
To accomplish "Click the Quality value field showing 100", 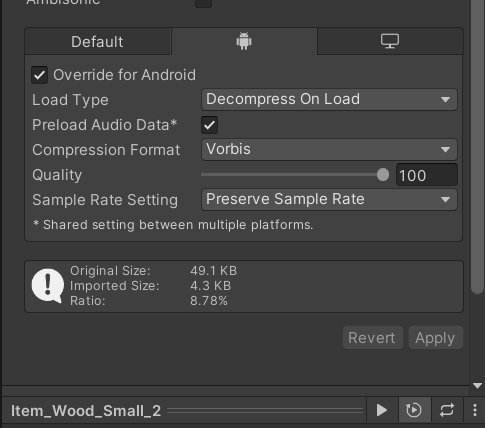I will (x=427, y=175).
